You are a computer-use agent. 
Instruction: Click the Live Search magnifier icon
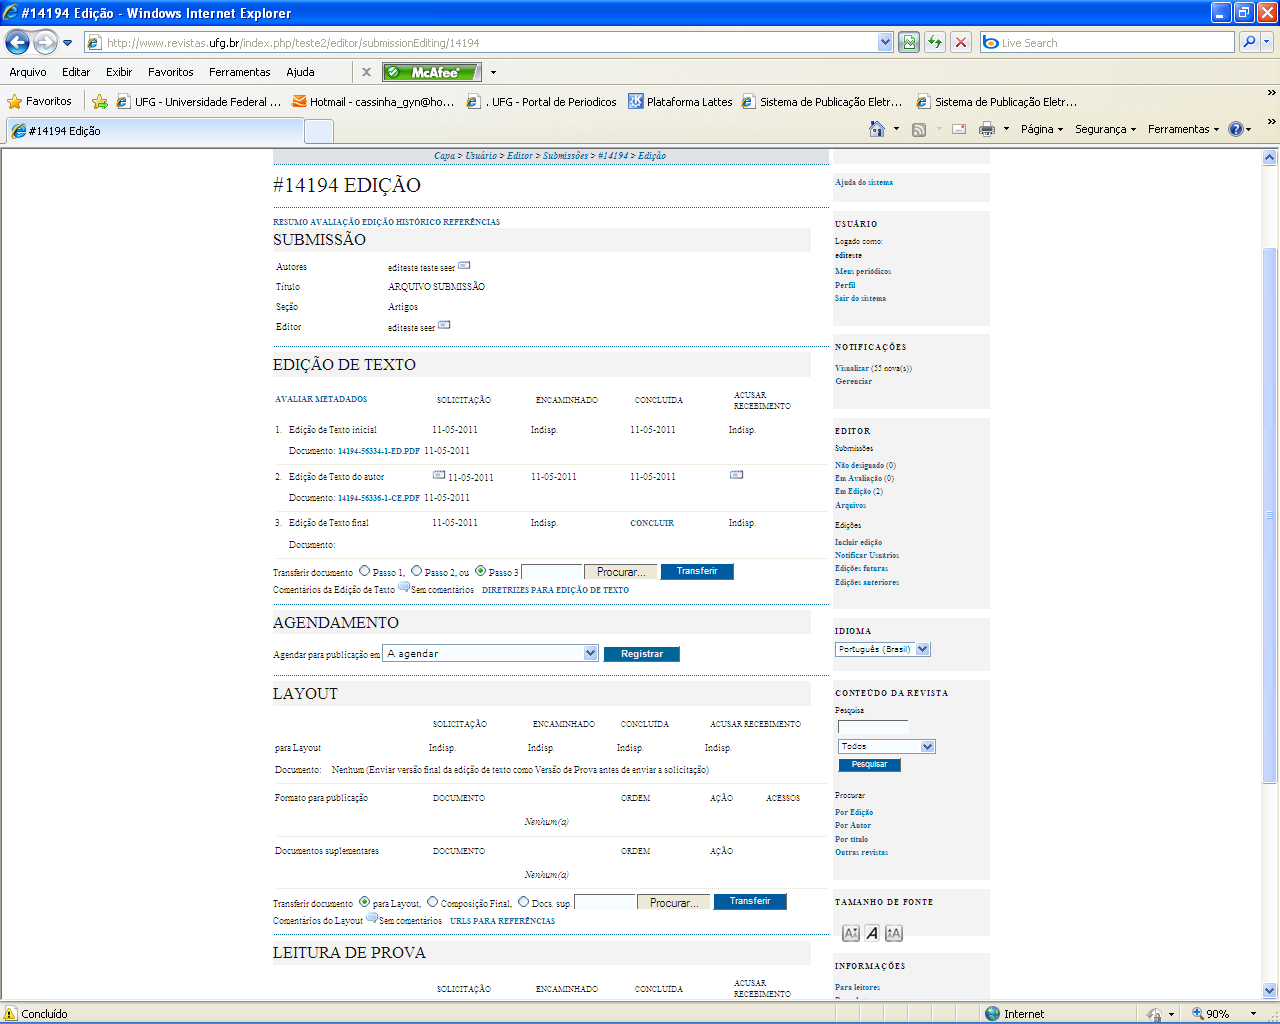(x=1249, y=42)
